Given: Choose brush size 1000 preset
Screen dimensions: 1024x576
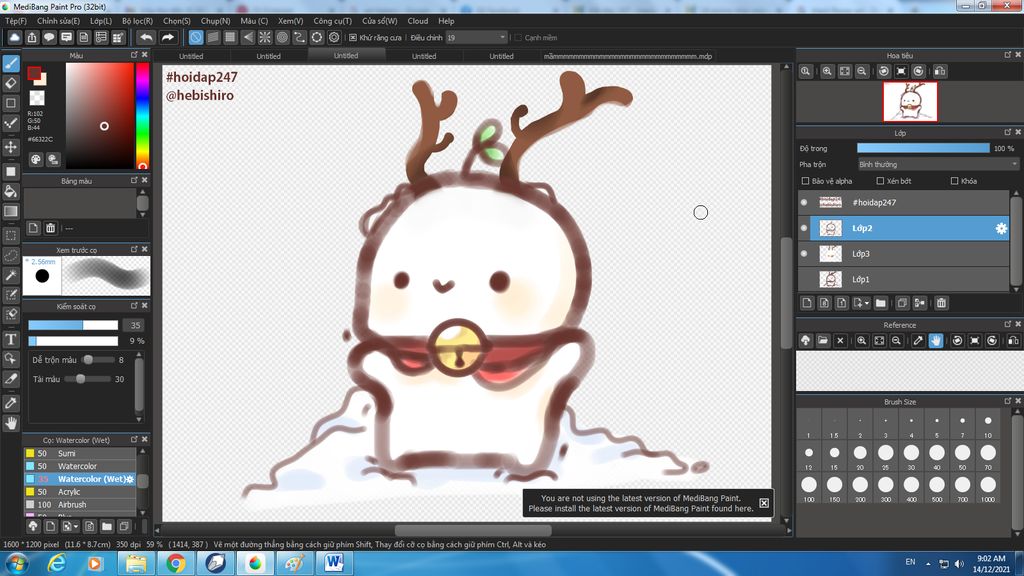Looking at the screenshot, I should 987,488.
